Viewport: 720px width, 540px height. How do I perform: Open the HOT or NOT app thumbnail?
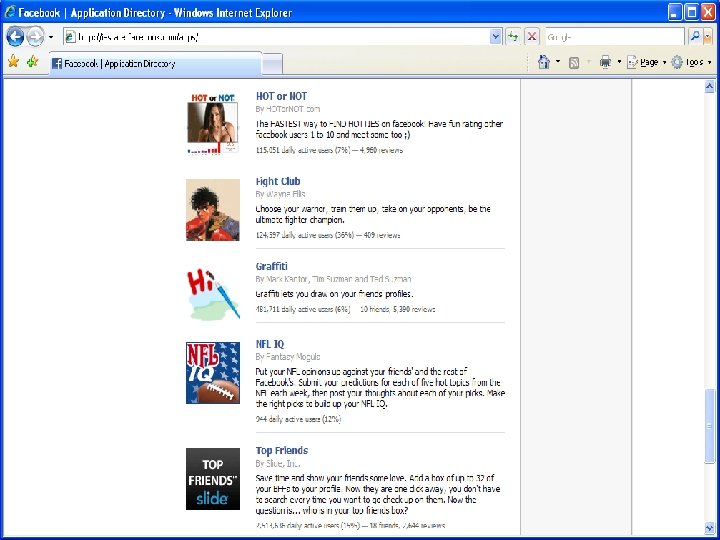click(213, 124)
